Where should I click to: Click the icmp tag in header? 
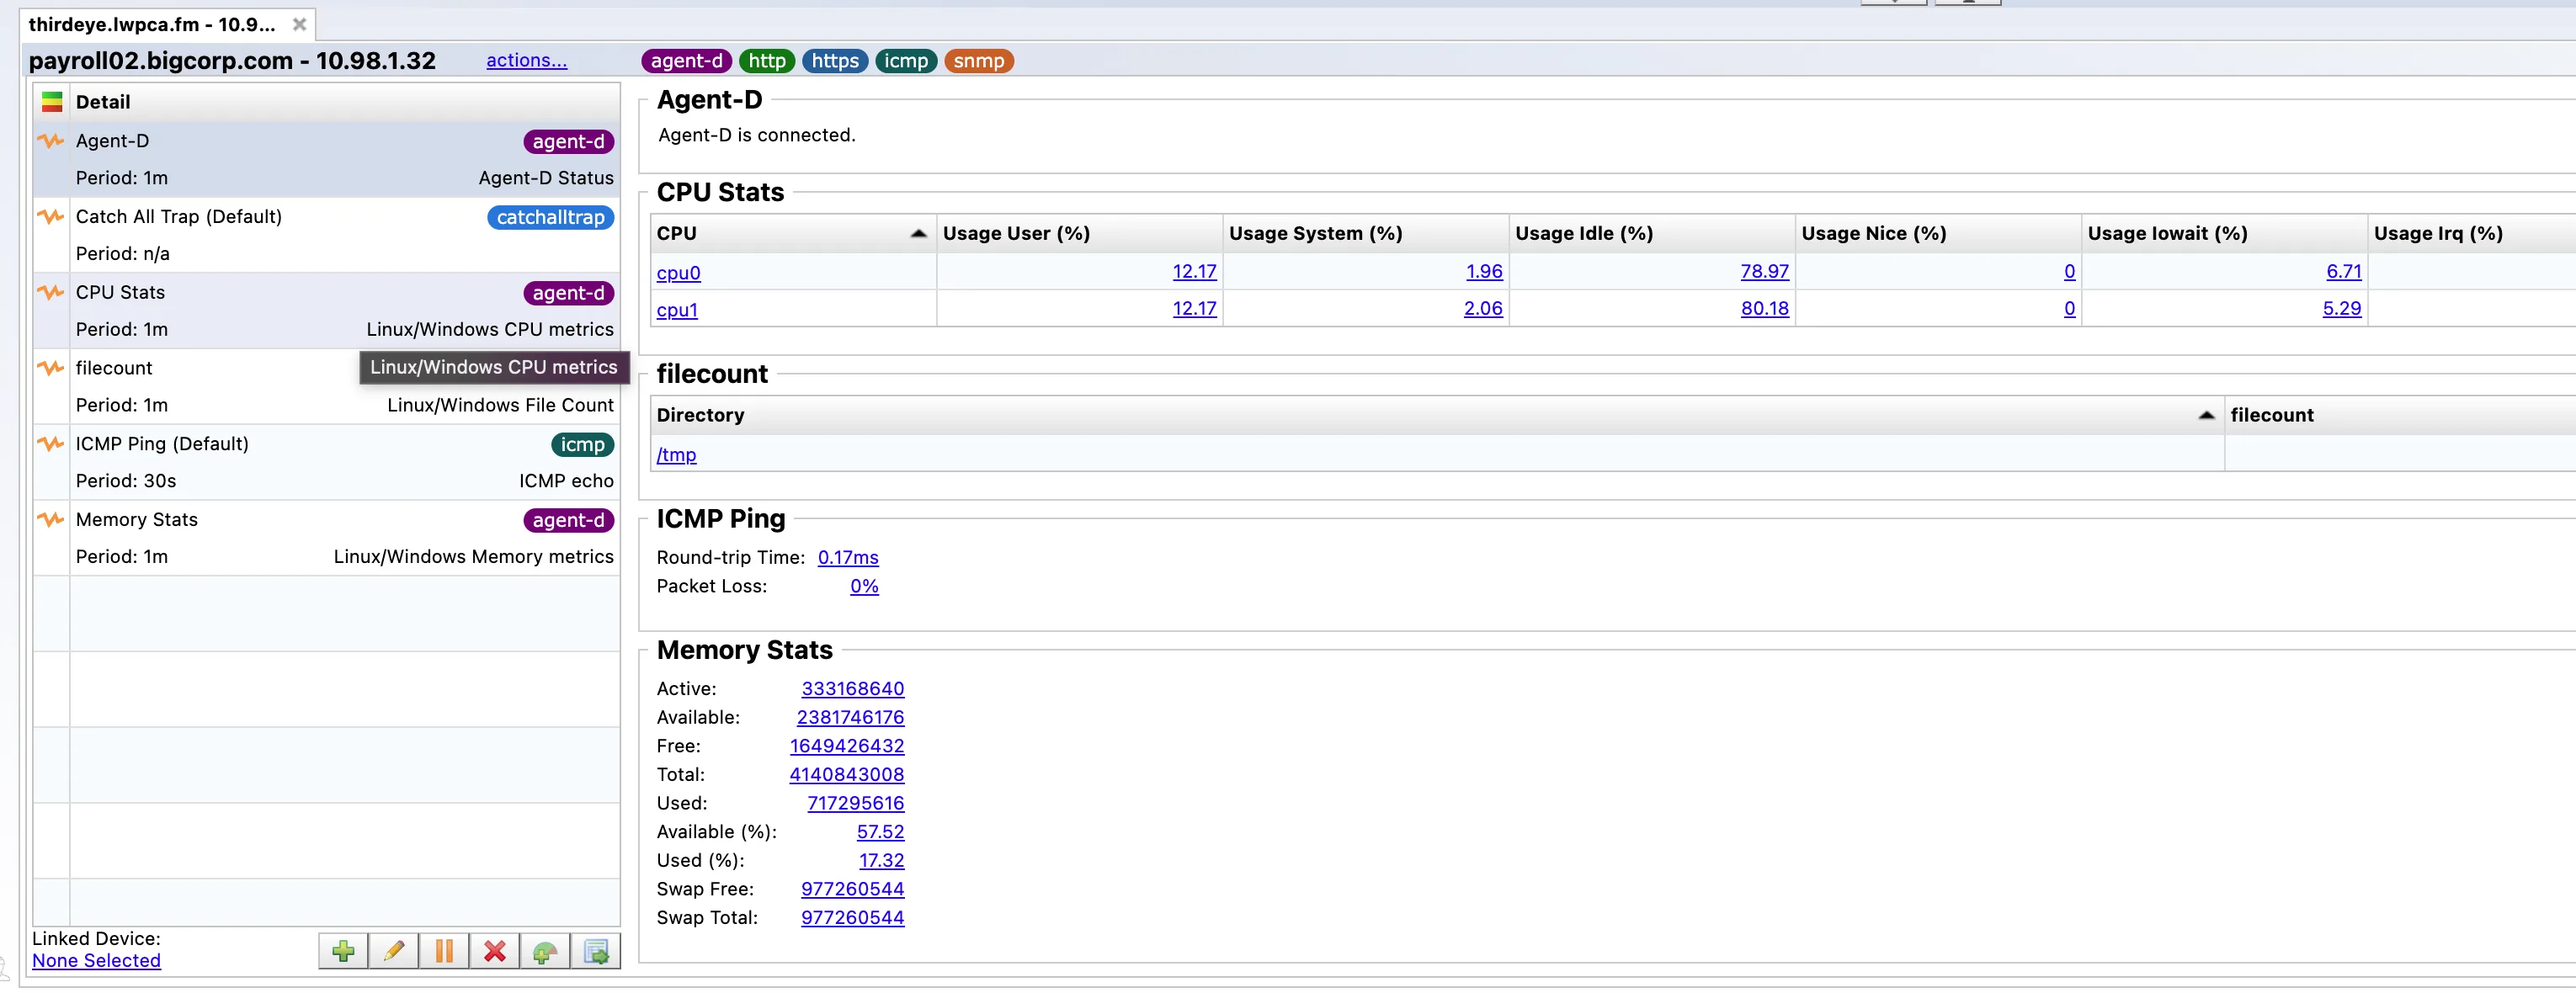(x=906, y=61)
